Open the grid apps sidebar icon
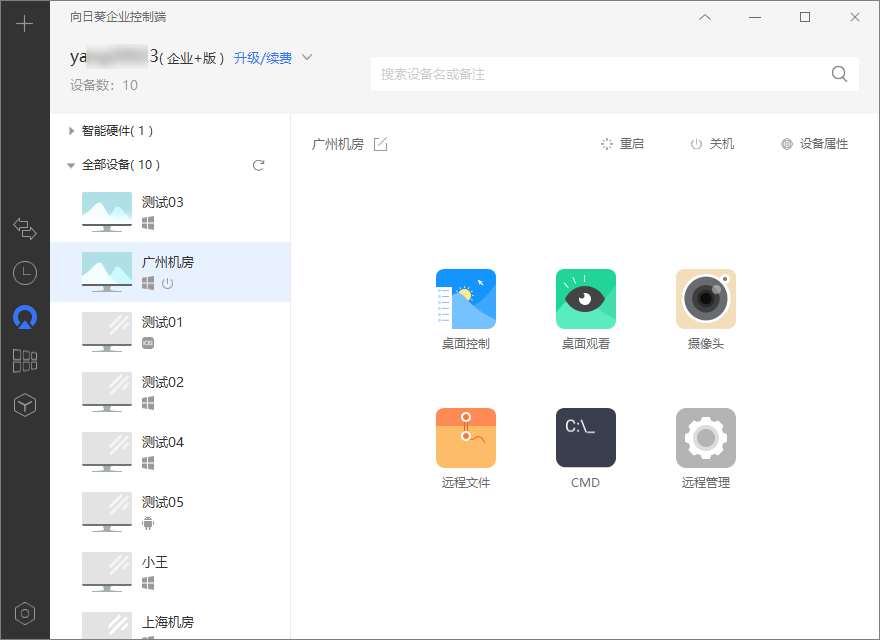 25,361
